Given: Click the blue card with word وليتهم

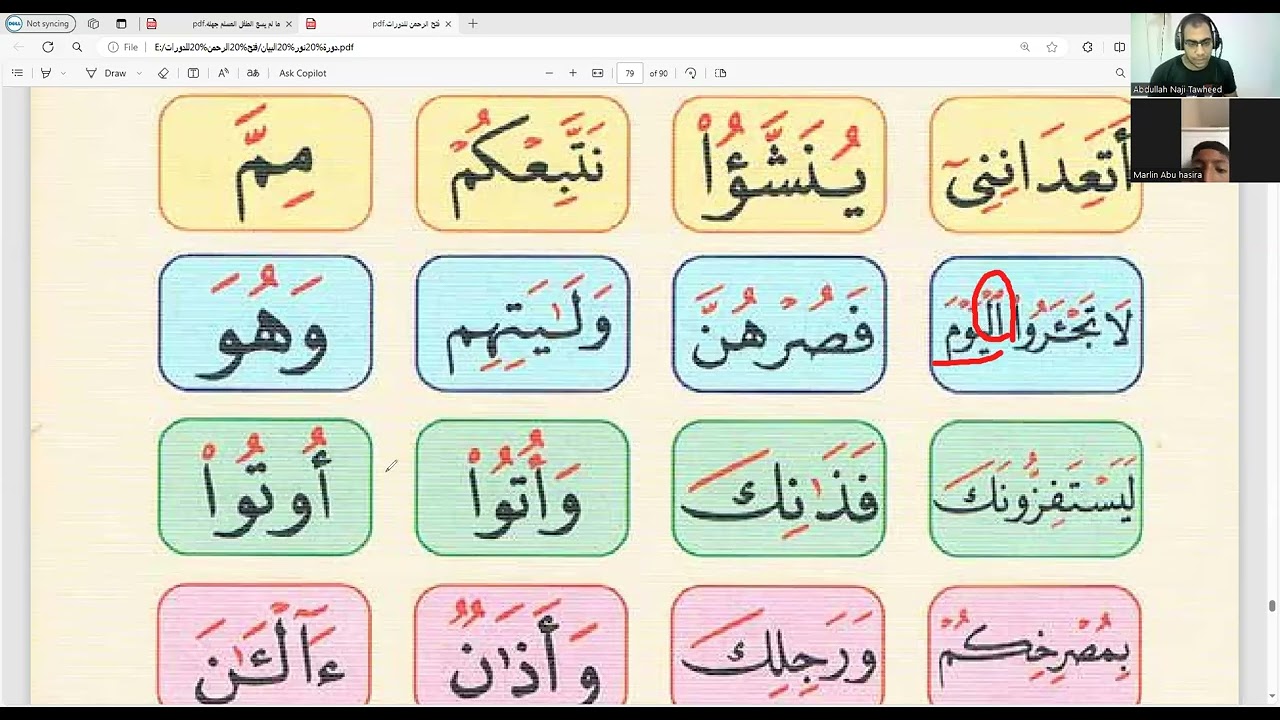Looking at the screenshot, I should click(x=523, y=323).
